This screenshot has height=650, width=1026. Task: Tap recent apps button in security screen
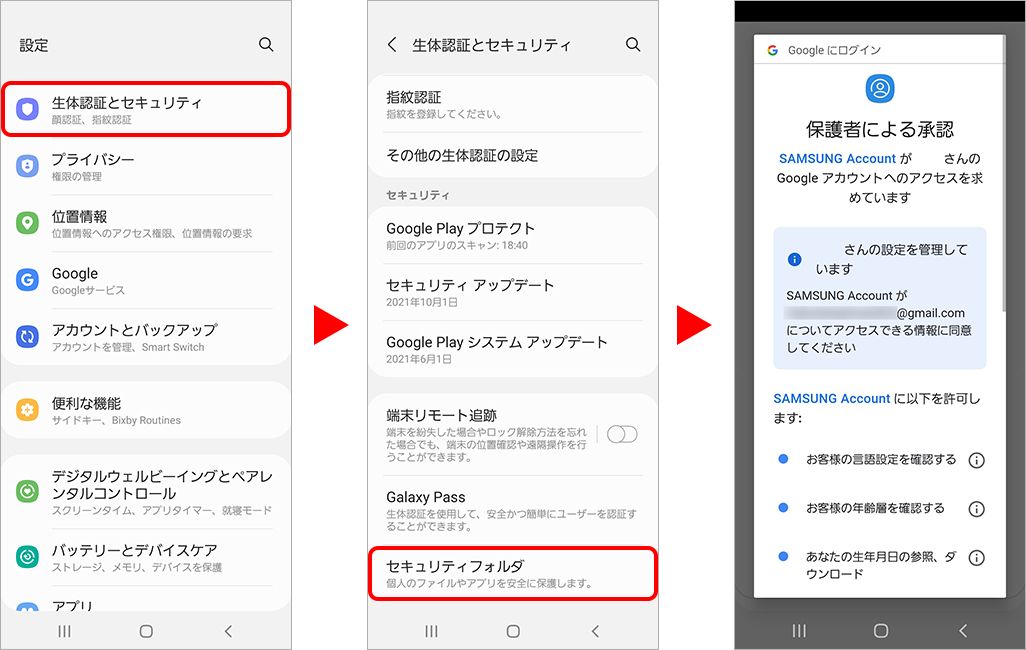(431, 631)
